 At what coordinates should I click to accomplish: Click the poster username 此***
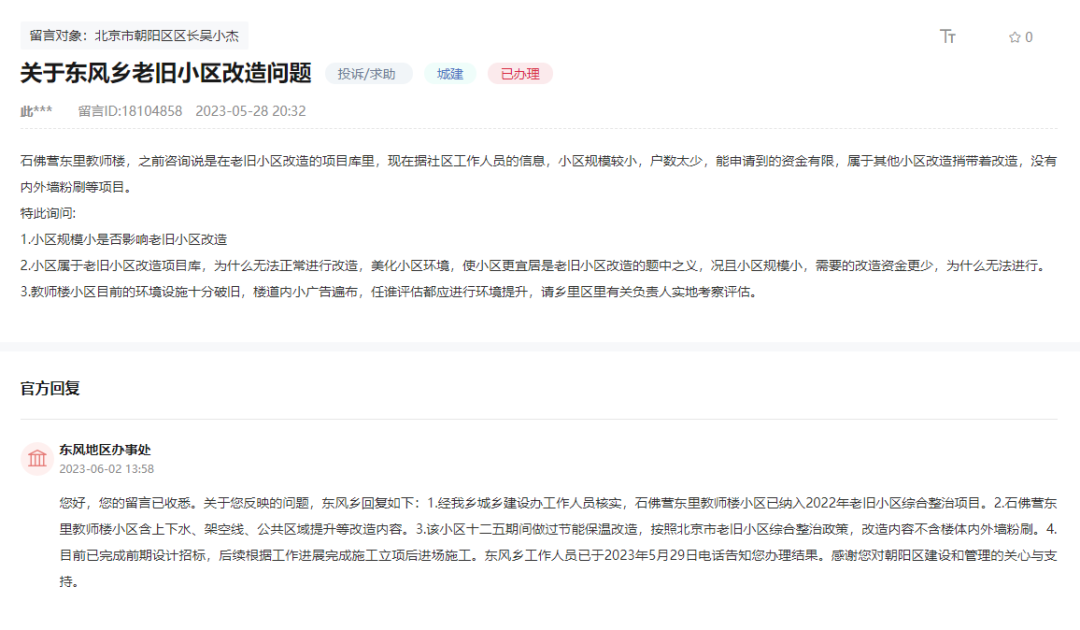(36, 111)
